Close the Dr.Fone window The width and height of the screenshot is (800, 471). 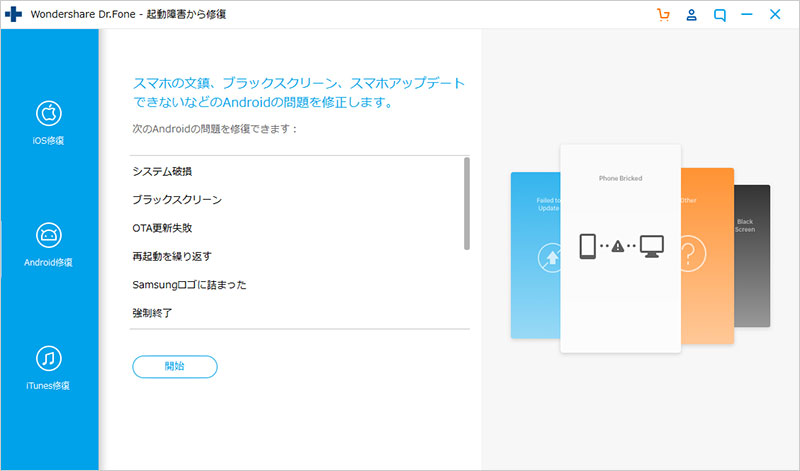coord(775,14)
